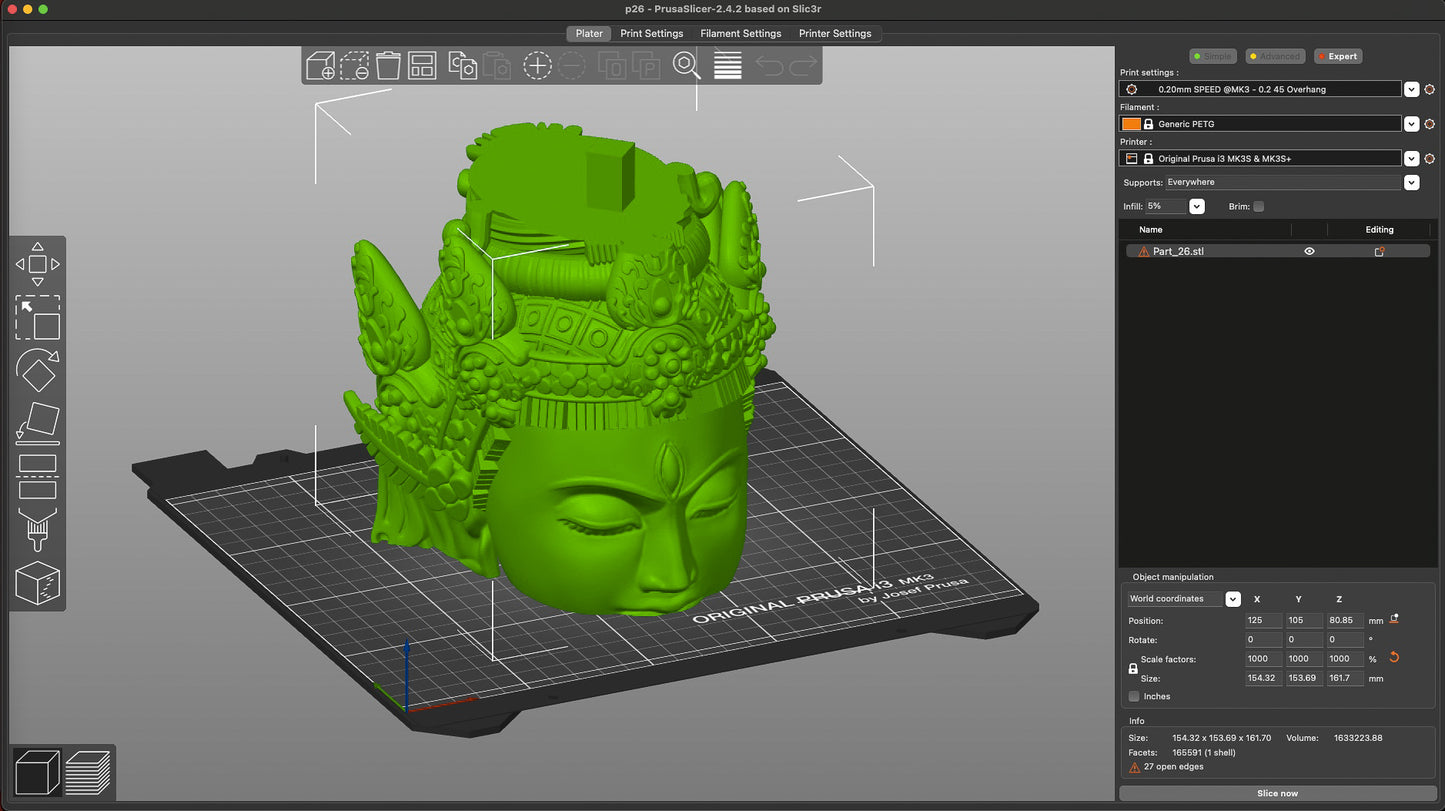Image resolution: width=1445 pixels, height=811 pixels.
Task: Click the Delete all trash icon
Action: click(388, 66)
